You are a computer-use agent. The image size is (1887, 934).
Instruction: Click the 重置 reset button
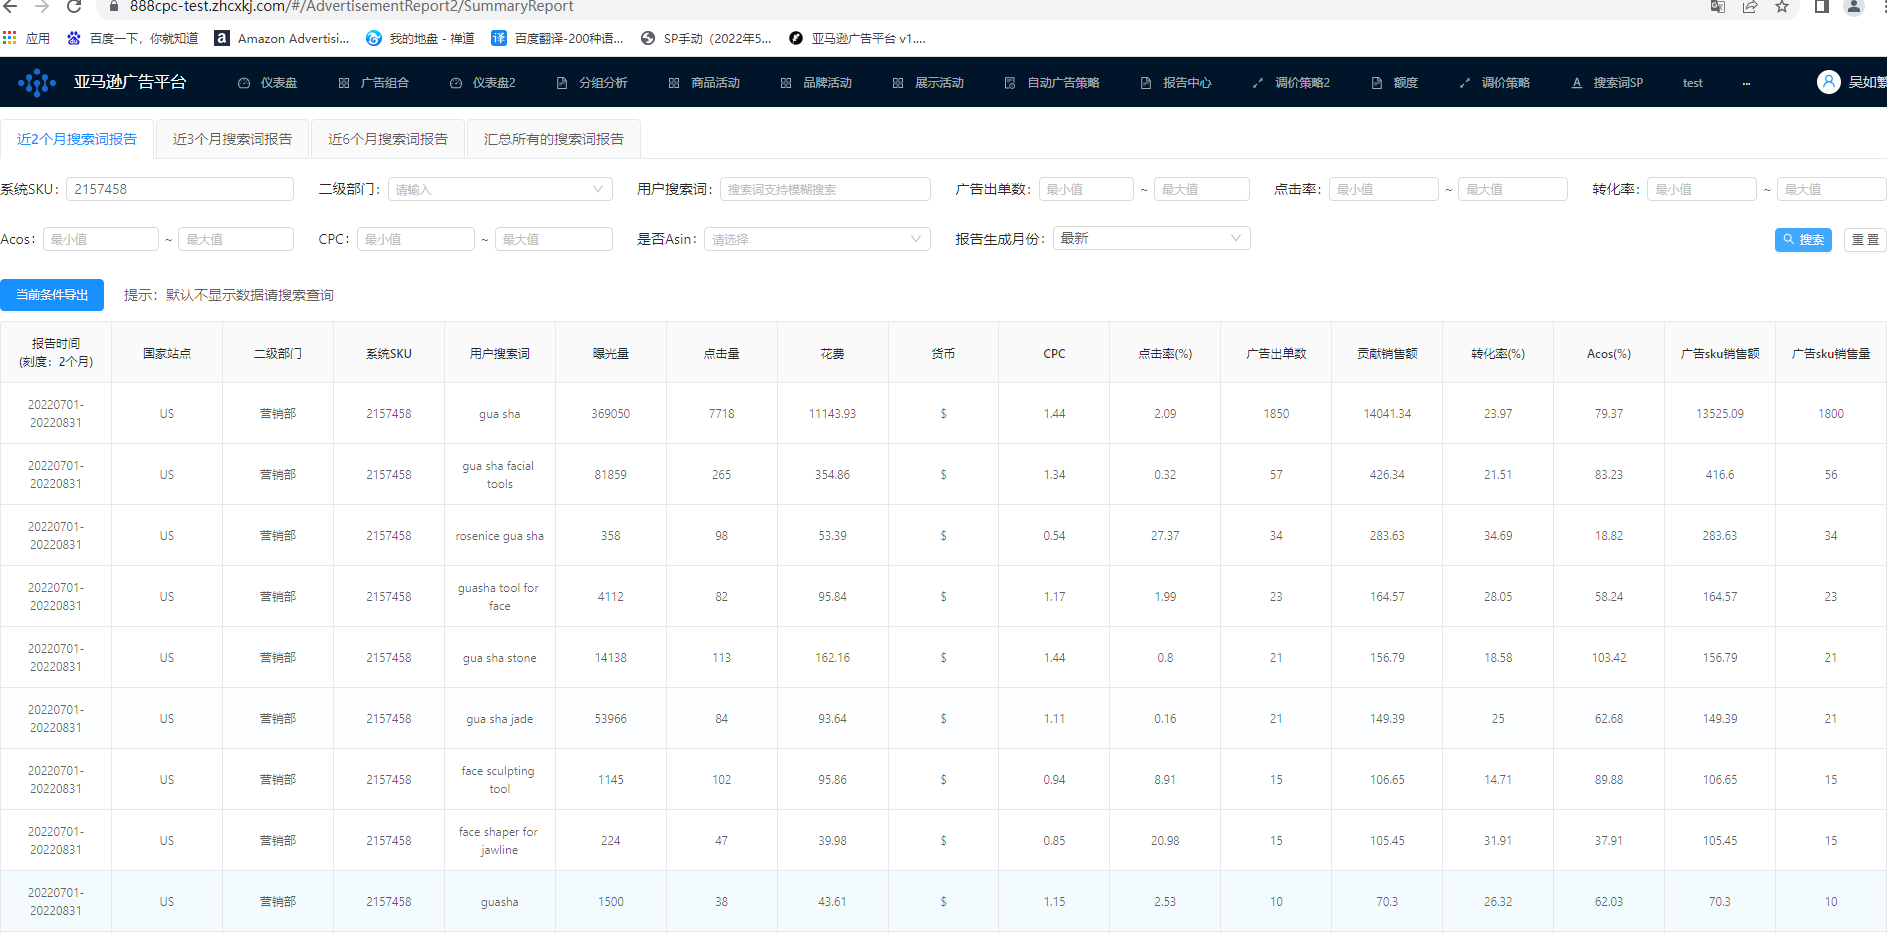pyautogui.click(x=1865, y=240)
